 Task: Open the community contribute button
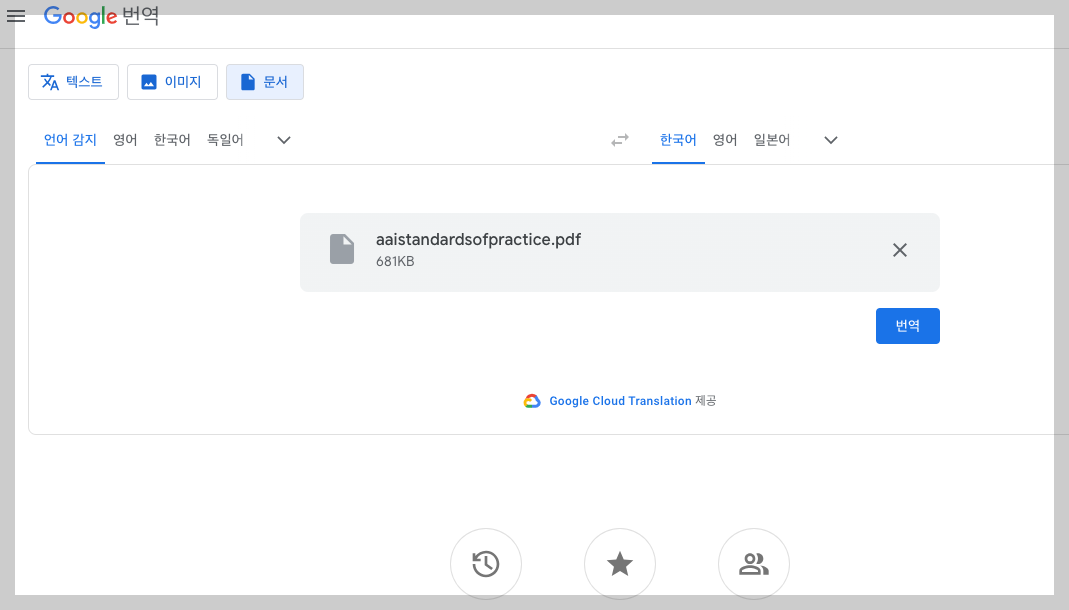tap(754, 564)
